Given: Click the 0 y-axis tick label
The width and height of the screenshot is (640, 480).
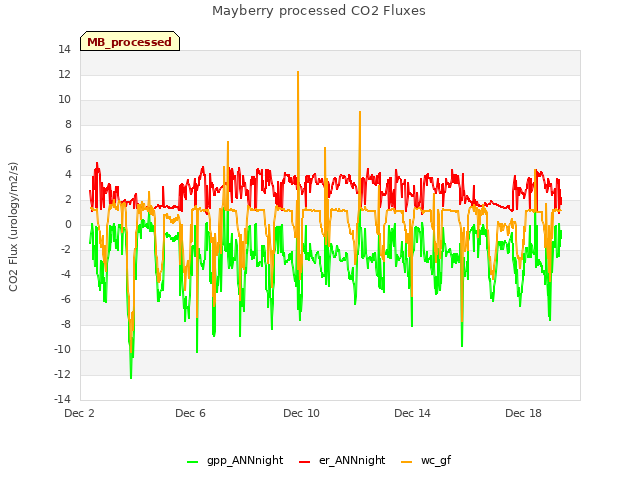Looking at the screenshot, I should pyautogui.click(x=68, y=224).
